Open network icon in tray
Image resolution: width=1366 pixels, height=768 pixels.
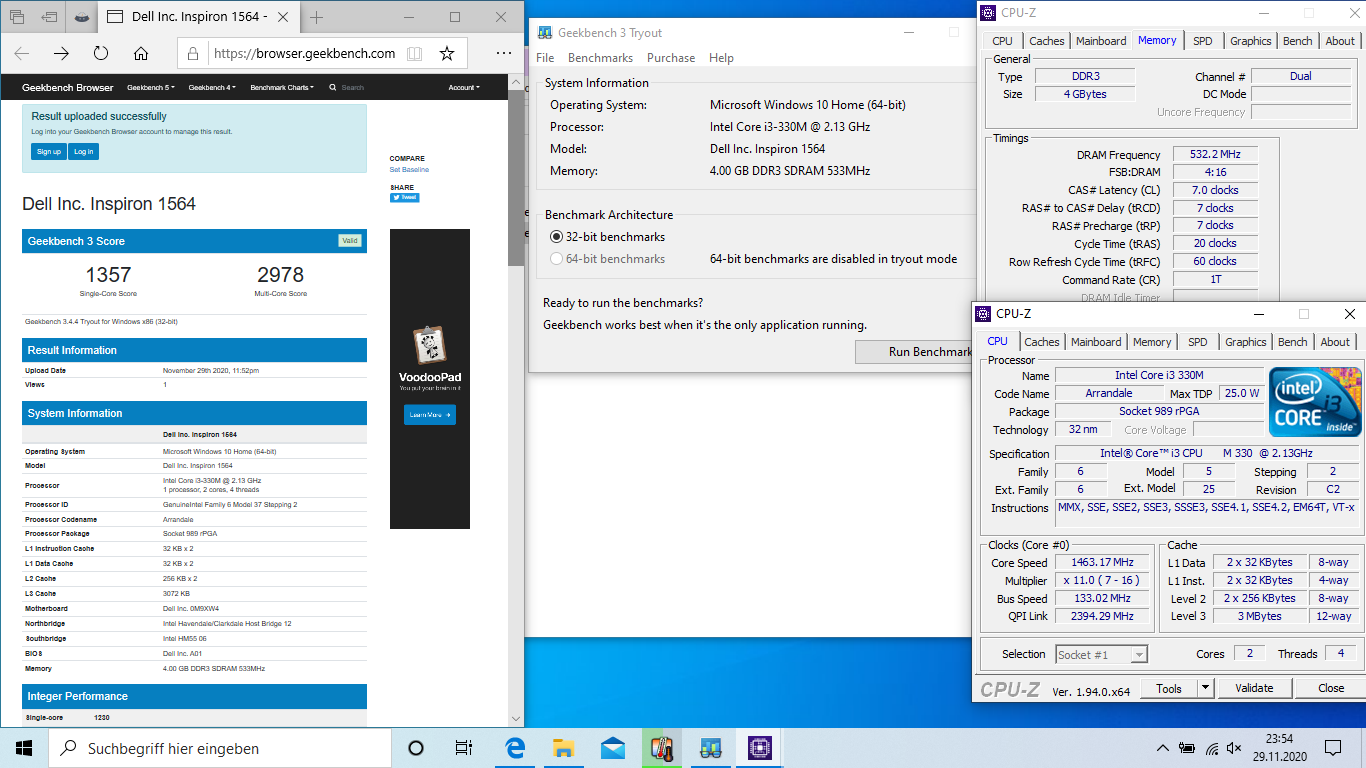[x=1212, y=748]
